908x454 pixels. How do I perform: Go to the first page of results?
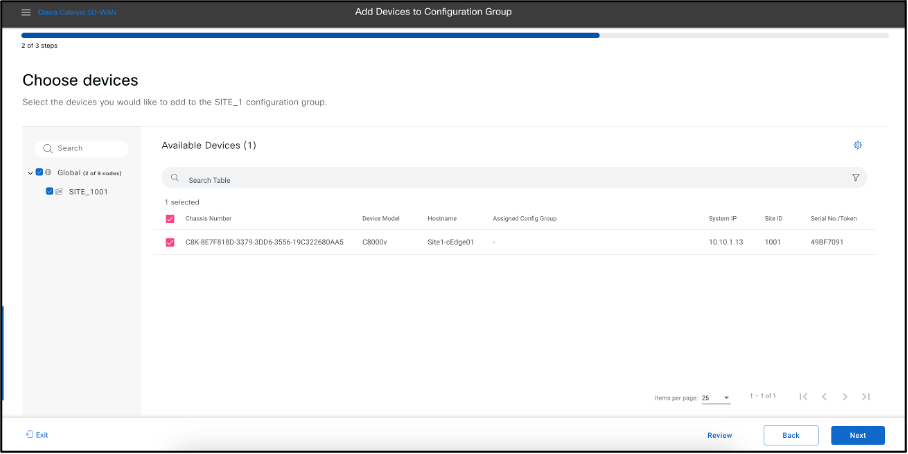tap(803, 397)
